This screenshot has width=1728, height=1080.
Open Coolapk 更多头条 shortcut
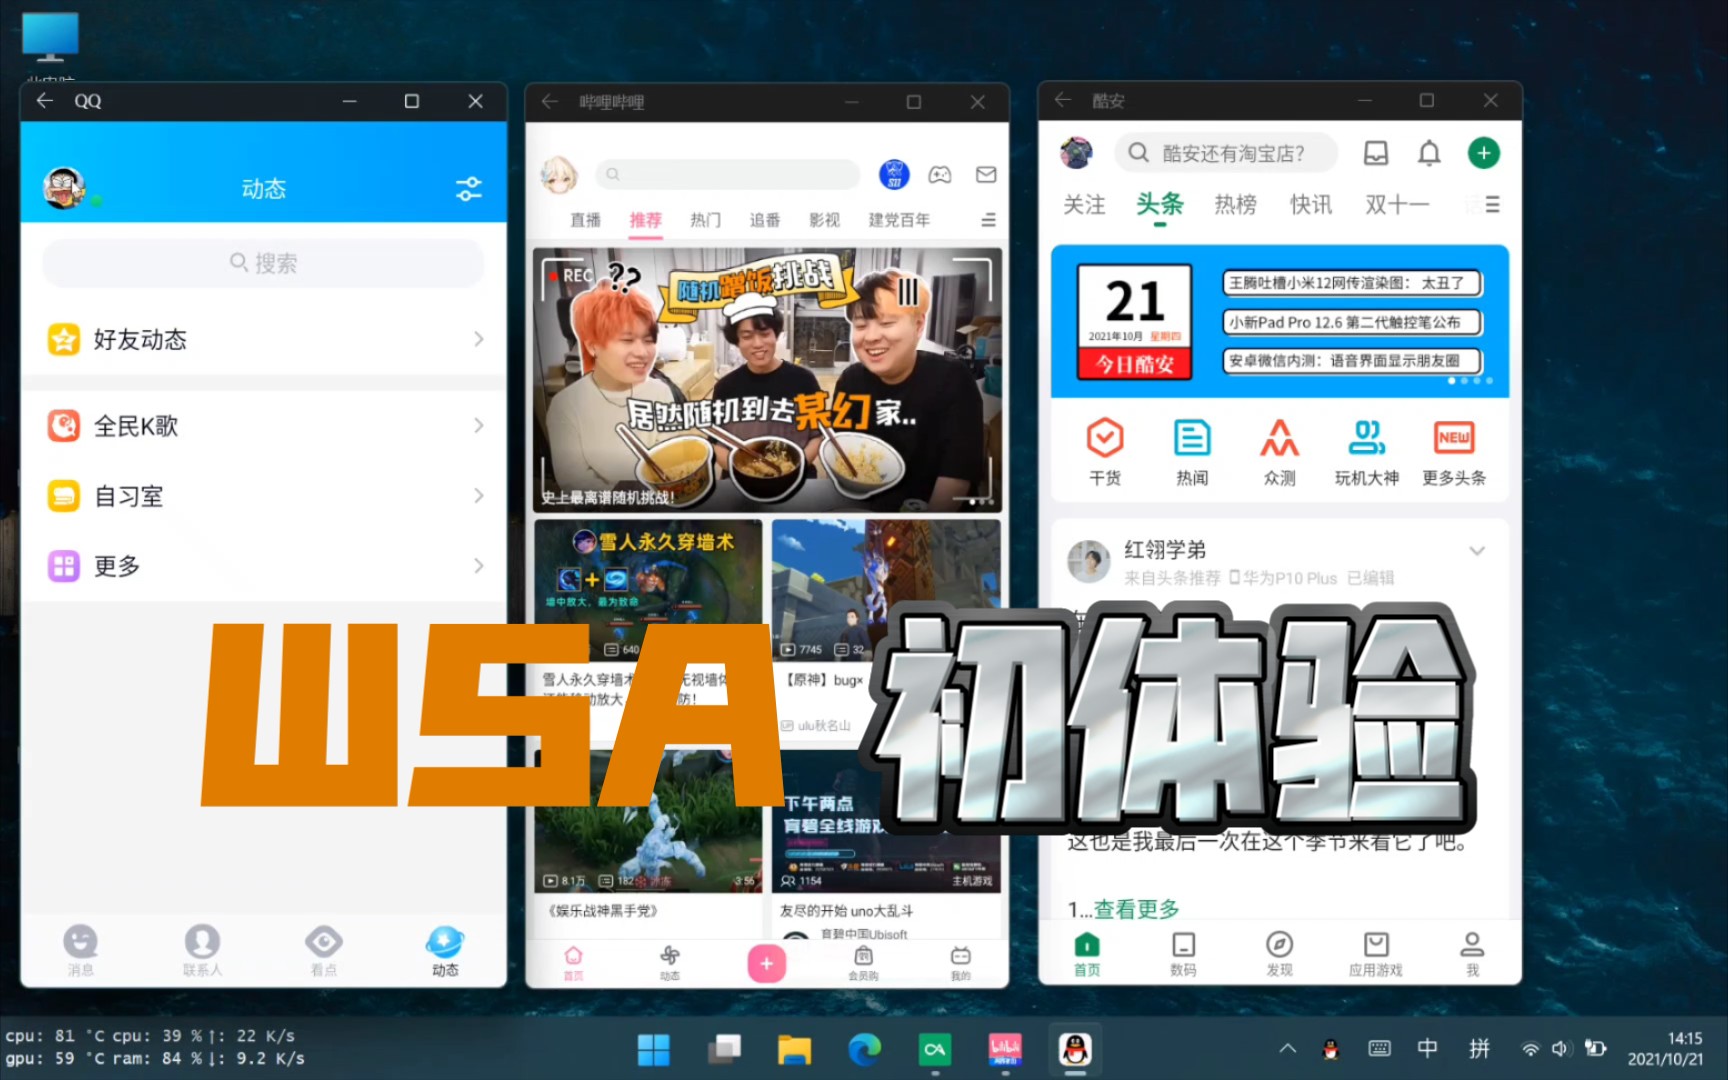1454,451
